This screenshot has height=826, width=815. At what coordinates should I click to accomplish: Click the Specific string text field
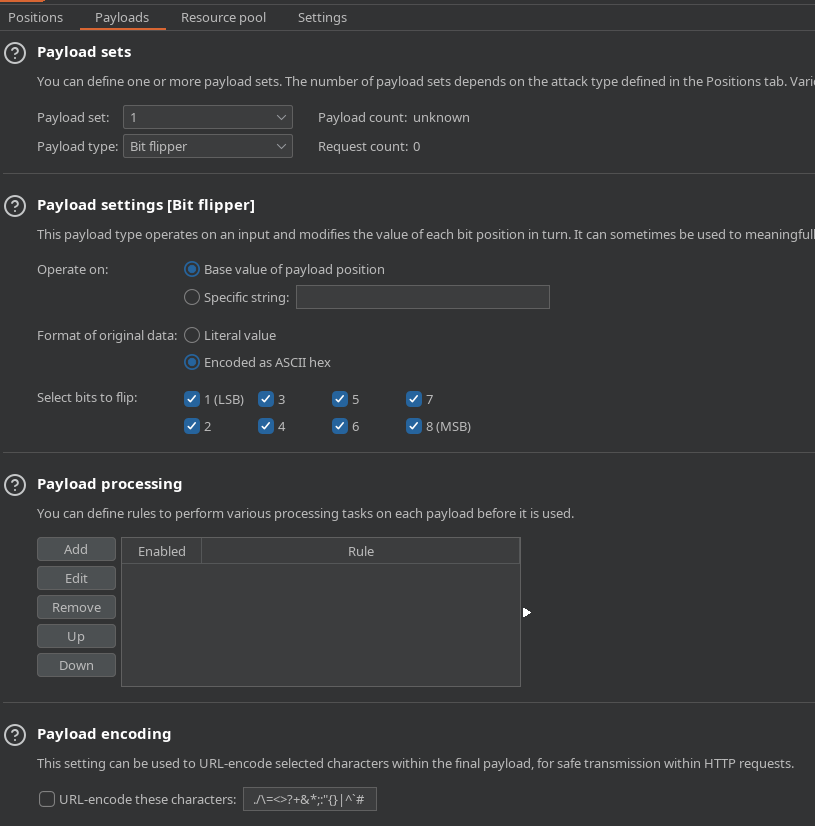click(422, 297)
